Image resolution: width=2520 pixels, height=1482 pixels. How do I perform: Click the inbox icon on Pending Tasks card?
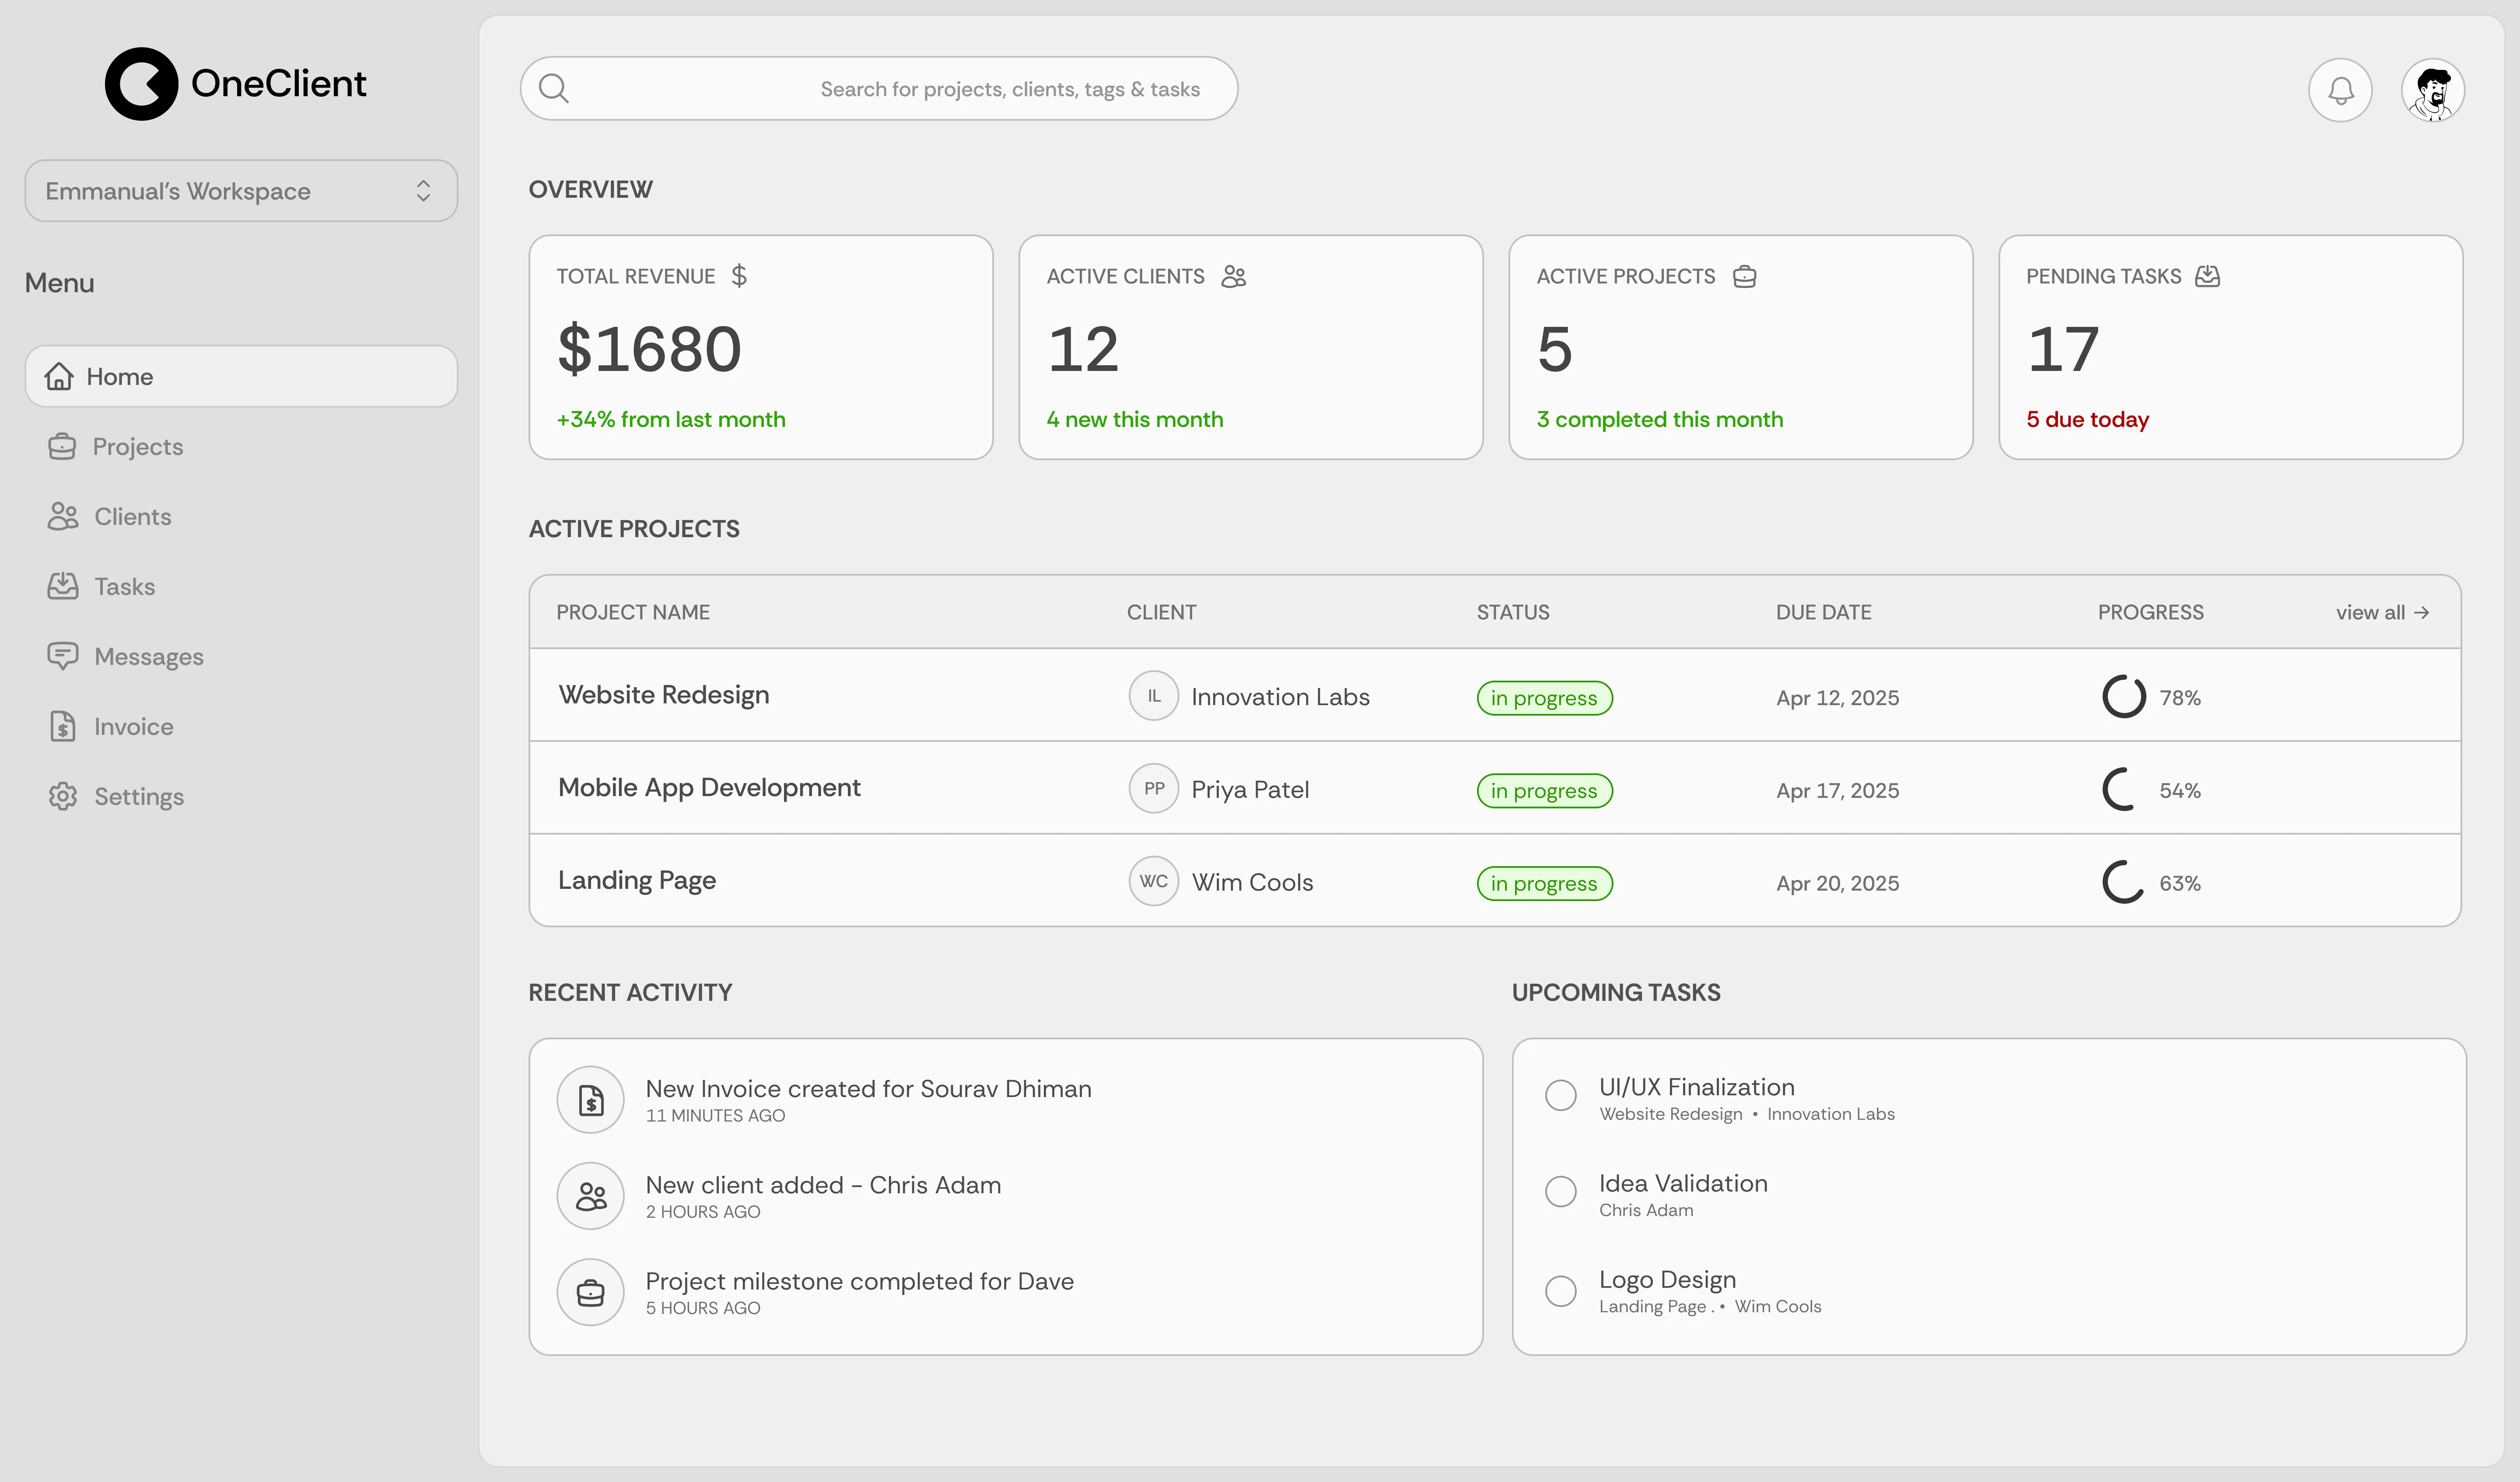pos(2208,276)
